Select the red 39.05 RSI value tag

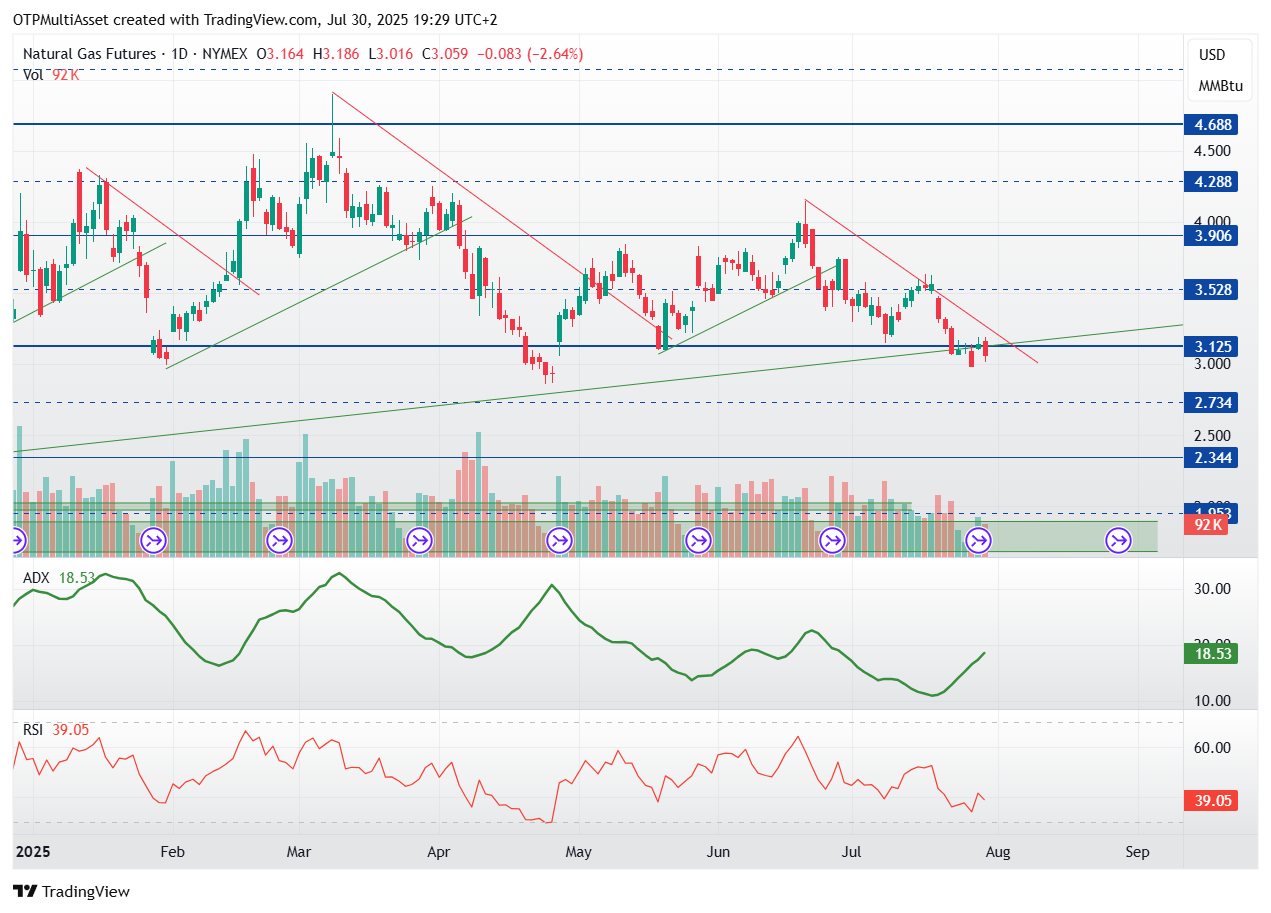(1211, 800)
